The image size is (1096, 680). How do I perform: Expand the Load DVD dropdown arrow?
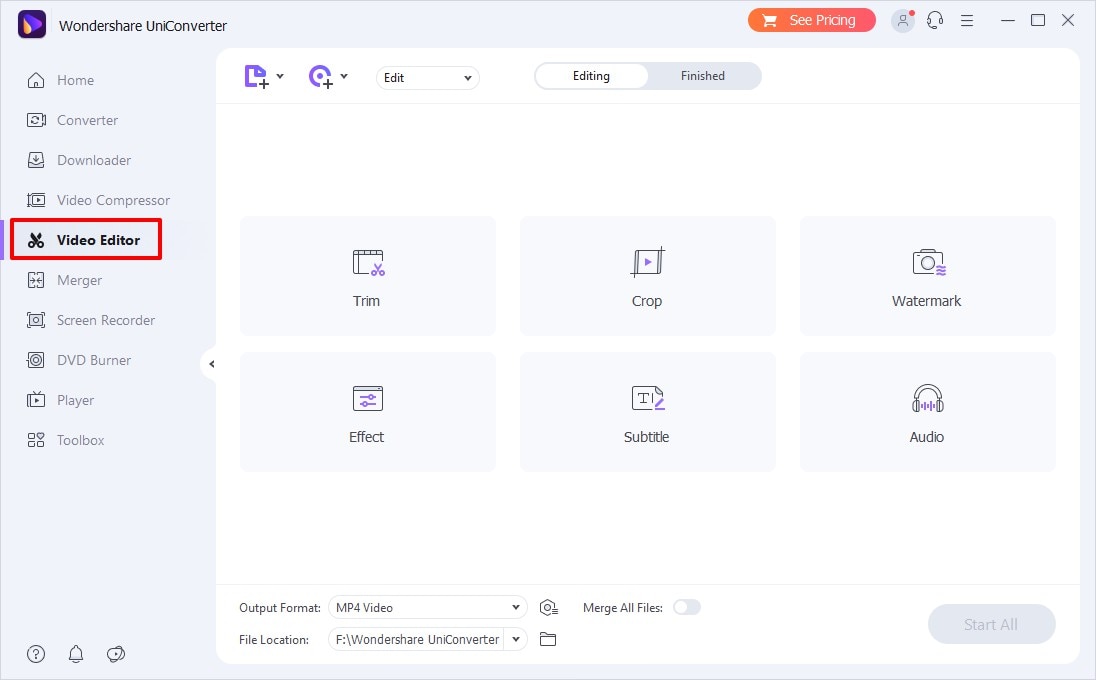pyautogui.click(x=344, y=76)
